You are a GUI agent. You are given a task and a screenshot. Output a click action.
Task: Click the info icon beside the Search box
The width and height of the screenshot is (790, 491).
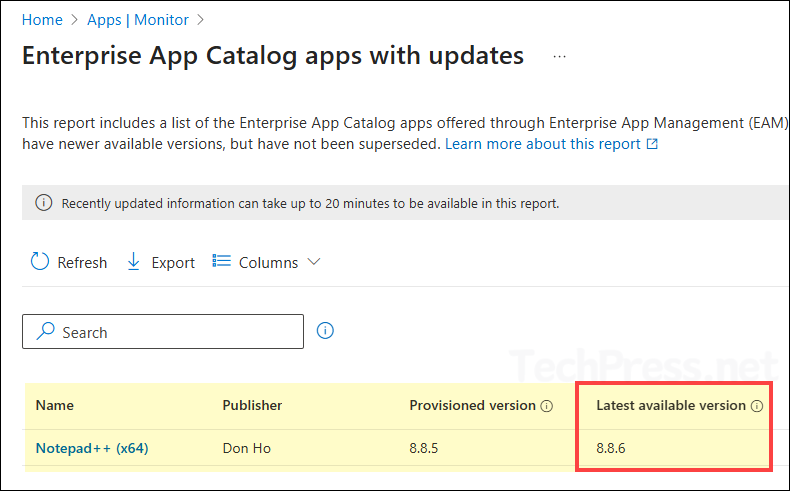tap(325, 330)
